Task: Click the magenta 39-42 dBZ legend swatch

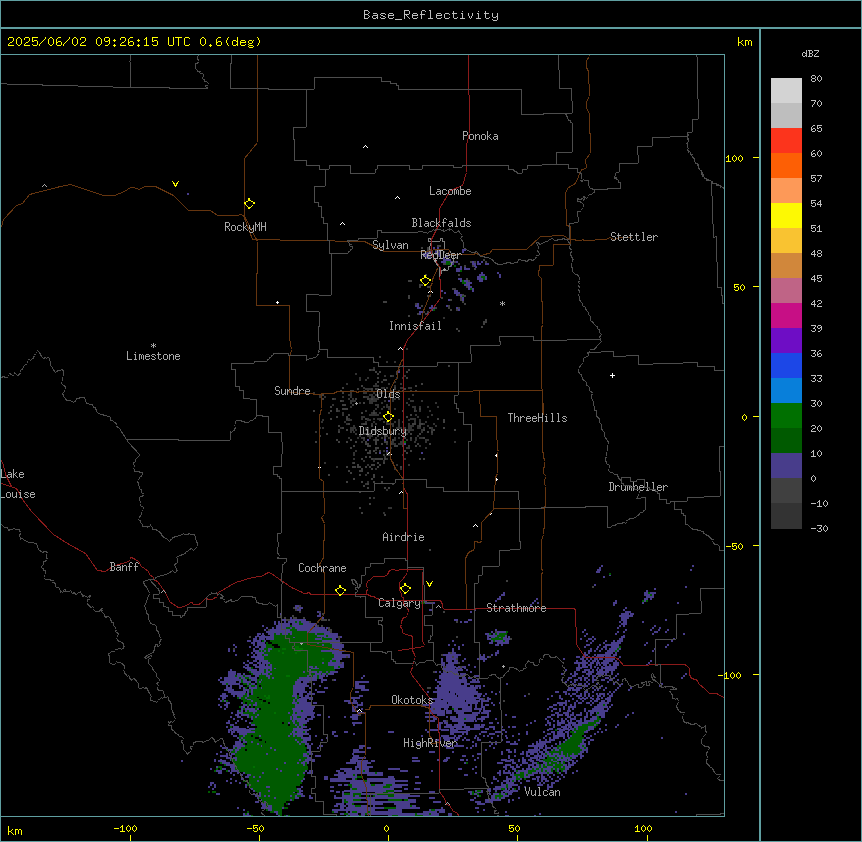Action: pyautogui.click(x=786, y=315)
